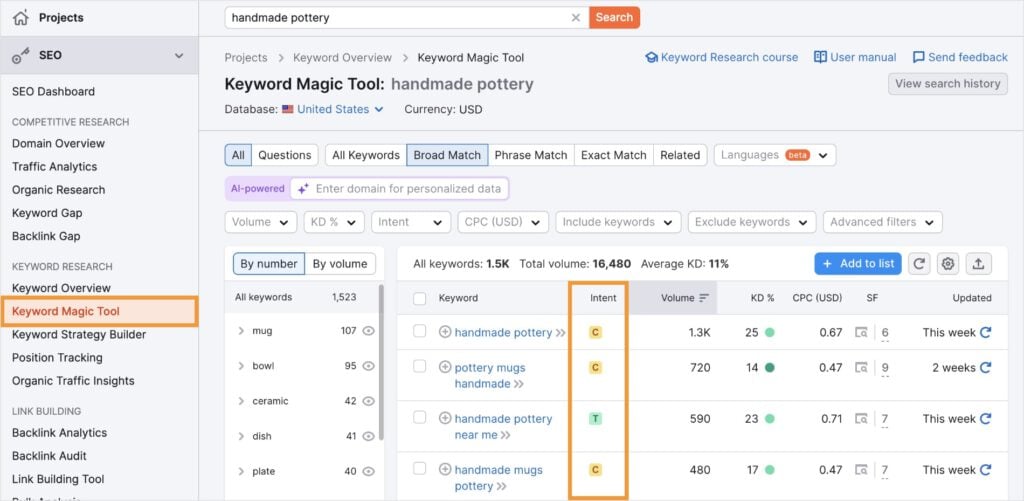Viewport: 1024px width, 501px height.
Task: Click the Projects home icon
Action: tap(20, 17)
